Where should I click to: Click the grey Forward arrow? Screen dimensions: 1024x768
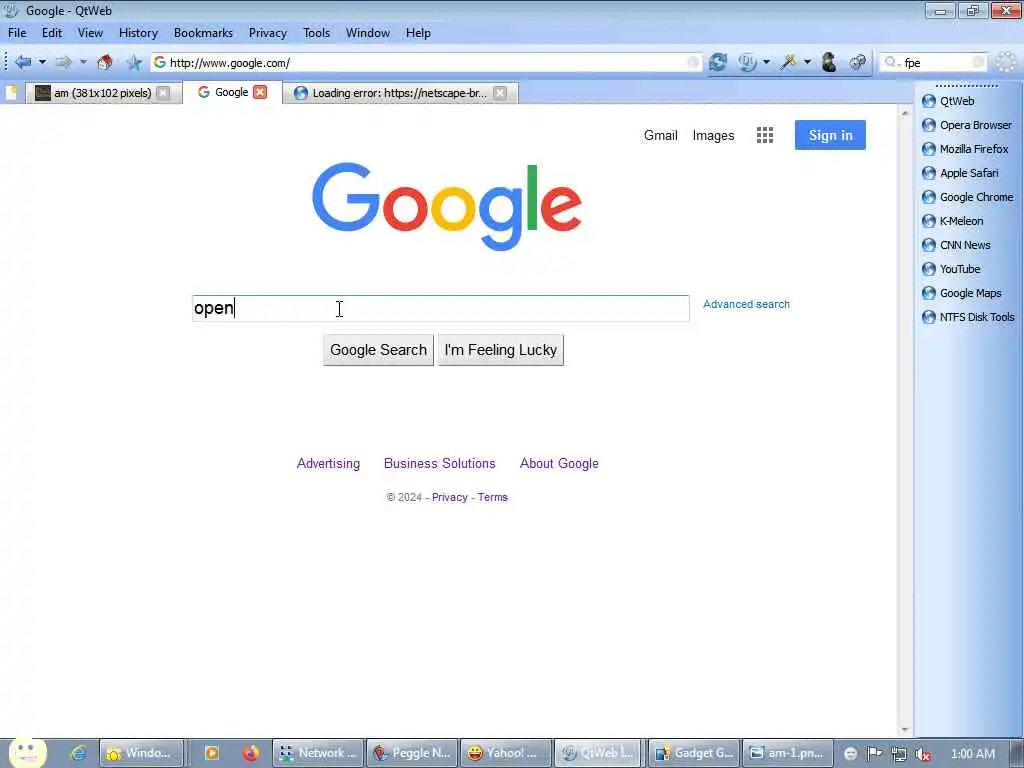click(x=63, y=63)
